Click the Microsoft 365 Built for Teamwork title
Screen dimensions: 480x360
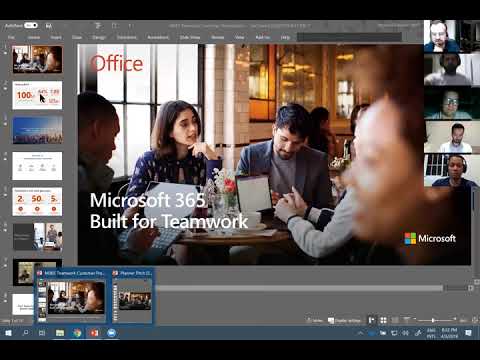click(169, 211)
